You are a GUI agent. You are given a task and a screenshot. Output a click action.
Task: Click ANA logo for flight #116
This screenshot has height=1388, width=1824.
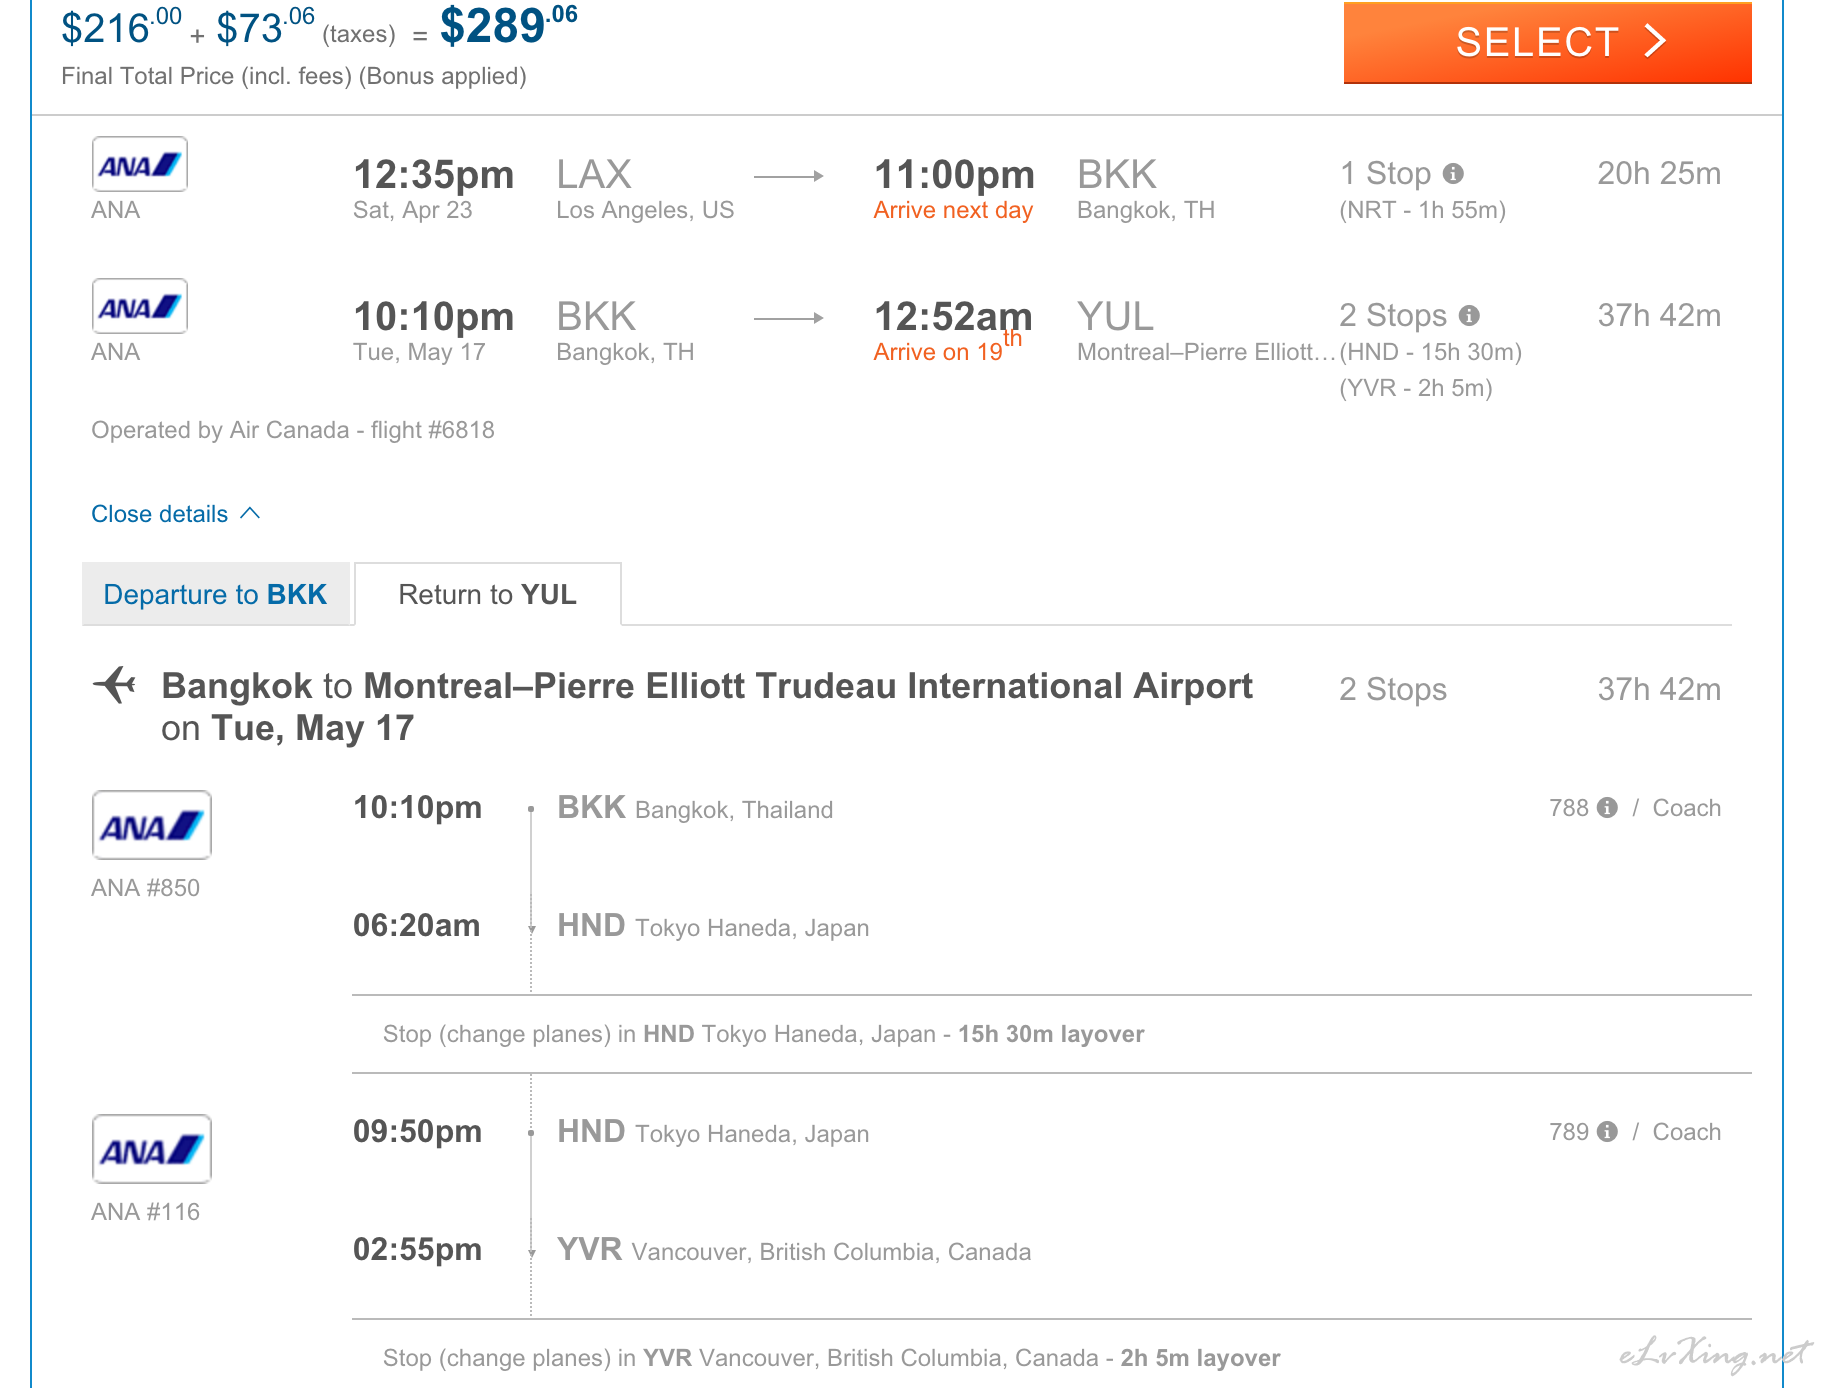pyautogui.click(x=152, y=1149)
